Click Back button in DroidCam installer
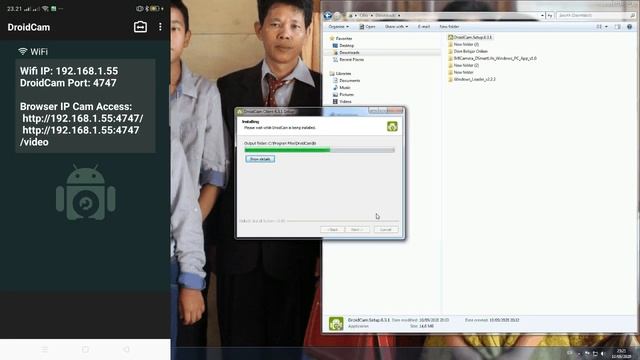 click(332, 229)
